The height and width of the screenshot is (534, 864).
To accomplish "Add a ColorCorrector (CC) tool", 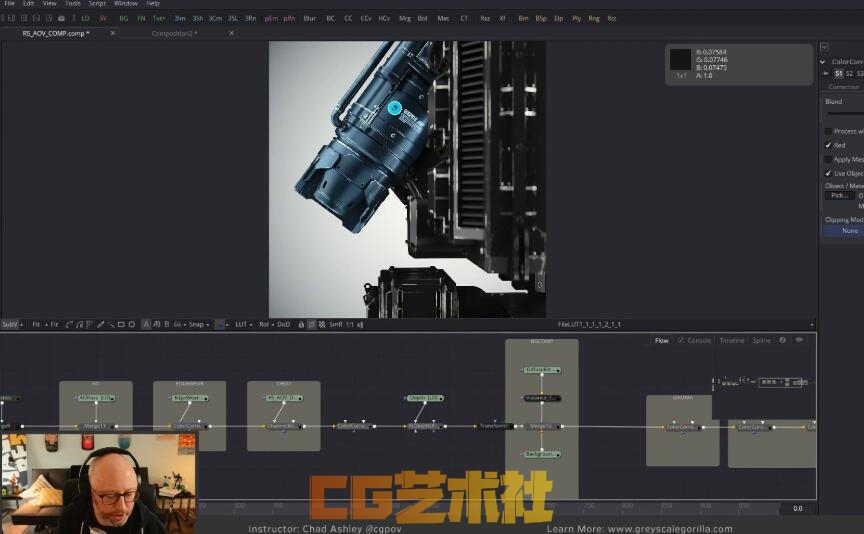I will click(x=348, y=18).
